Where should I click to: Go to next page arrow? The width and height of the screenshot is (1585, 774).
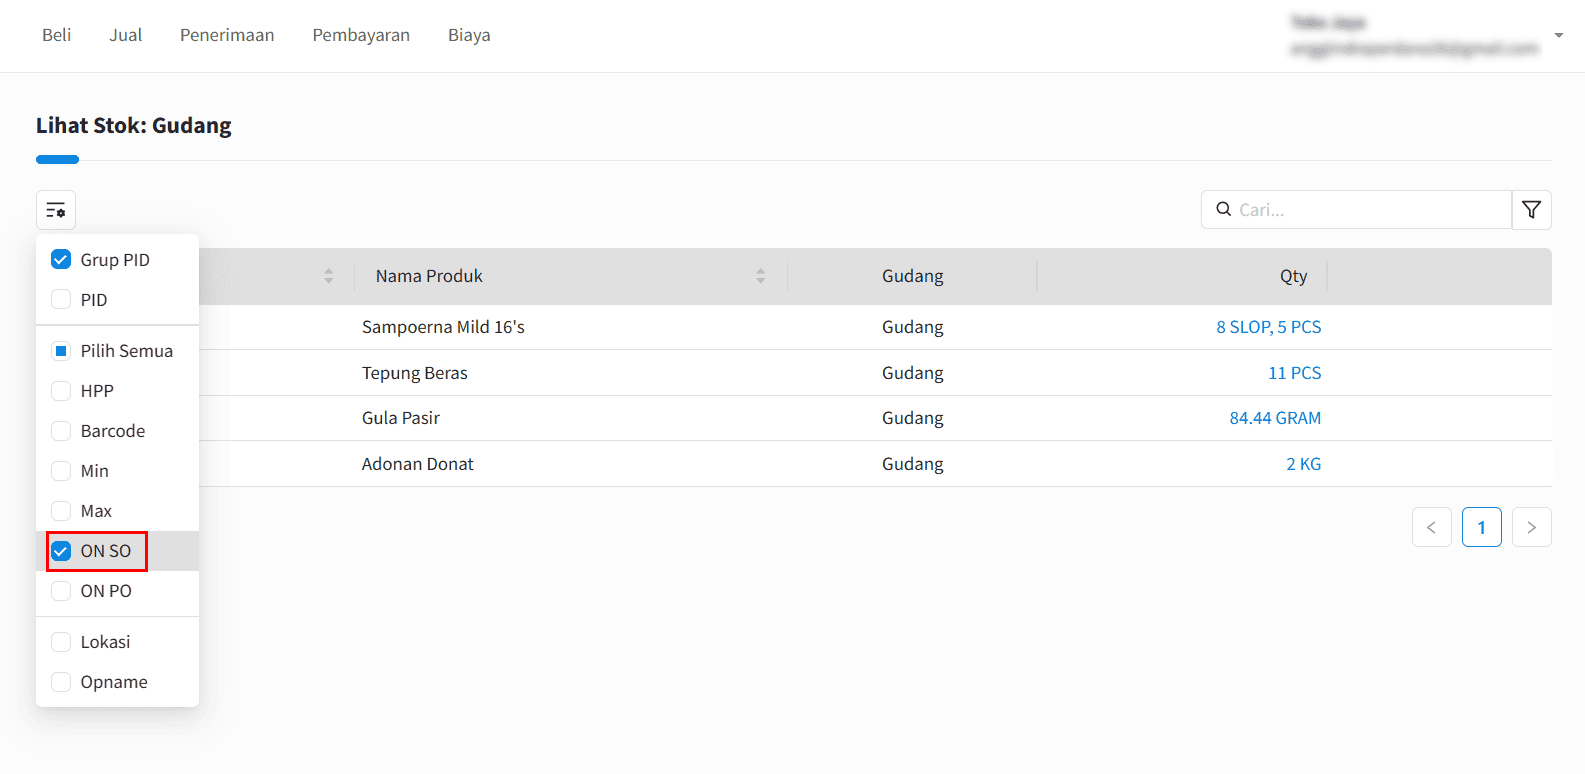click(x=1531, y=527)
